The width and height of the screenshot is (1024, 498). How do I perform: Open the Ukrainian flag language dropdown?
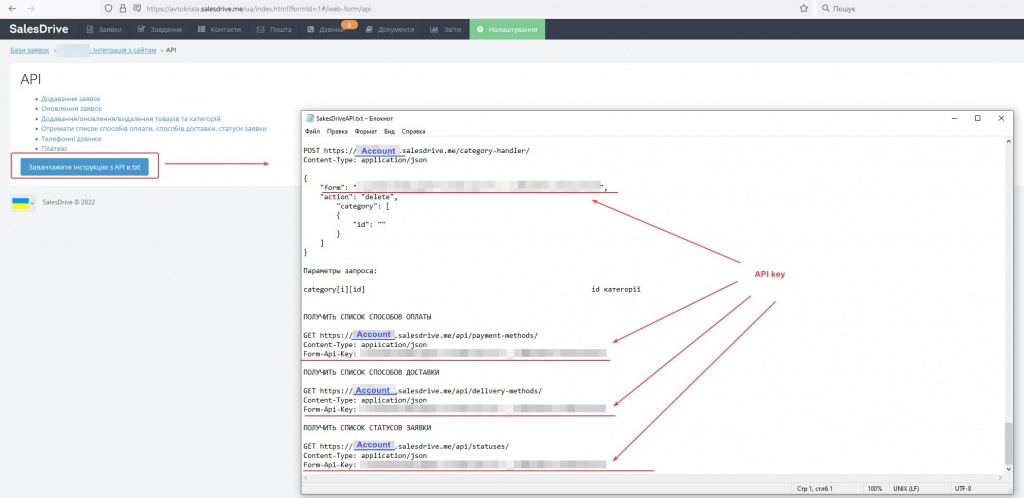click(x=23, y=203)
